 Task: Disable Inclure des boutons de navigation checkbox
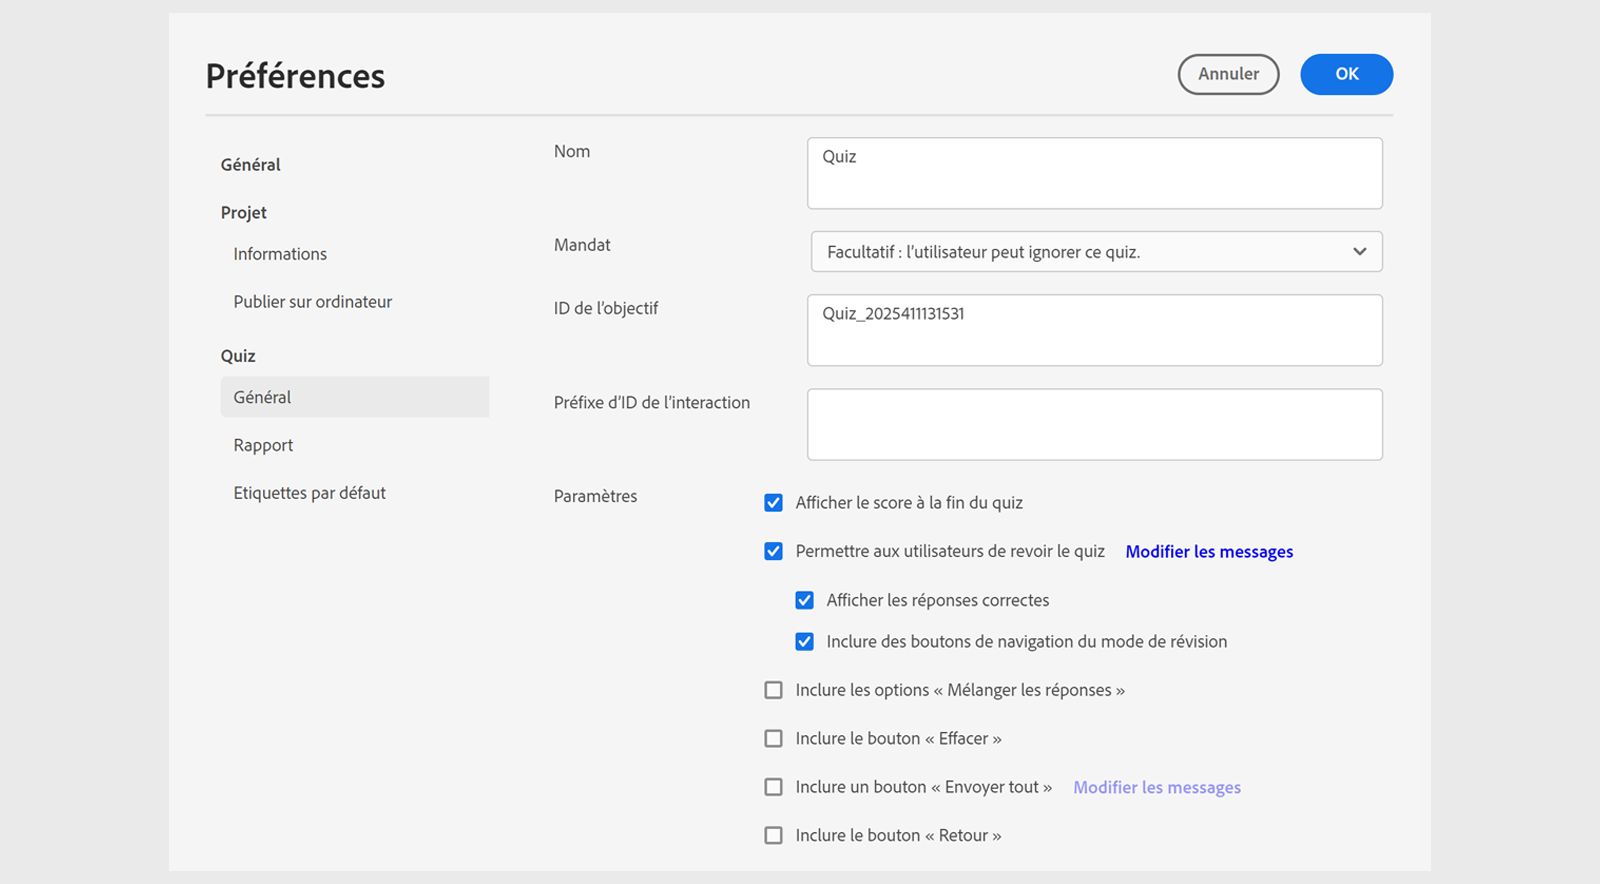804,642
